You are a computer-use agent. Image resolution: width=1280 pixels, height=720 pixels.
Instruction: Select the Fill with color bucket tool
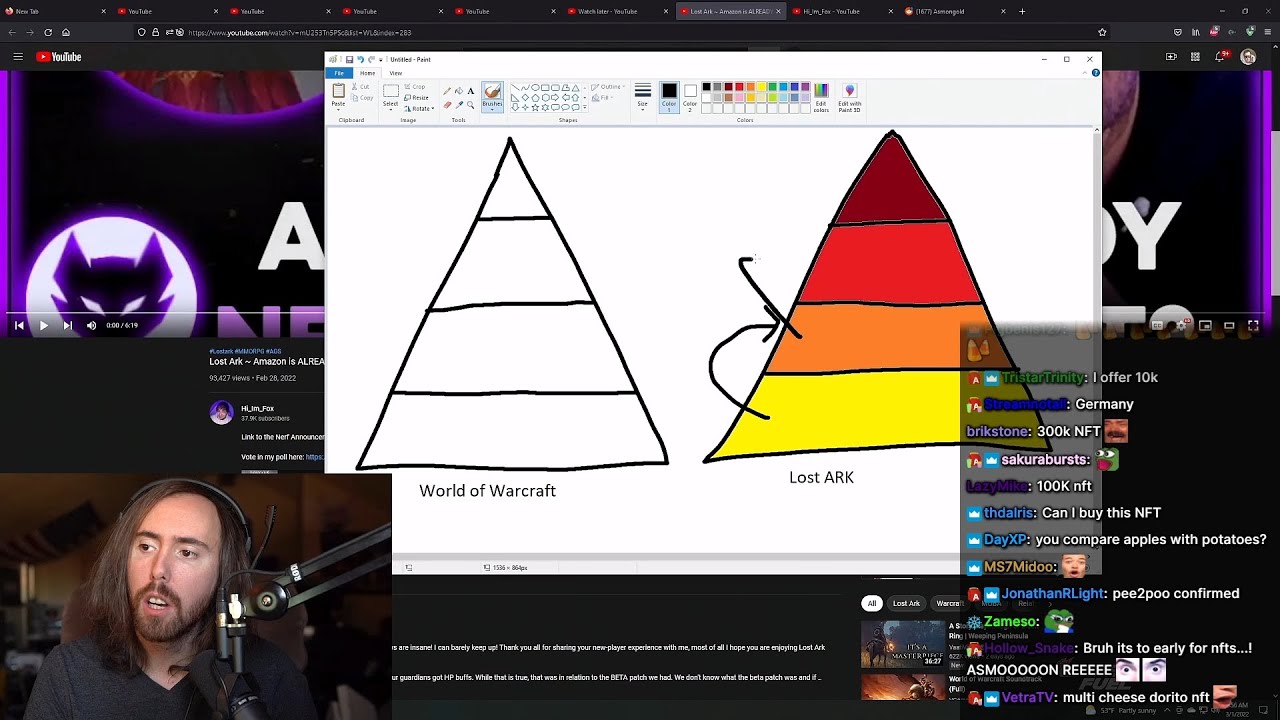point(459,91)
